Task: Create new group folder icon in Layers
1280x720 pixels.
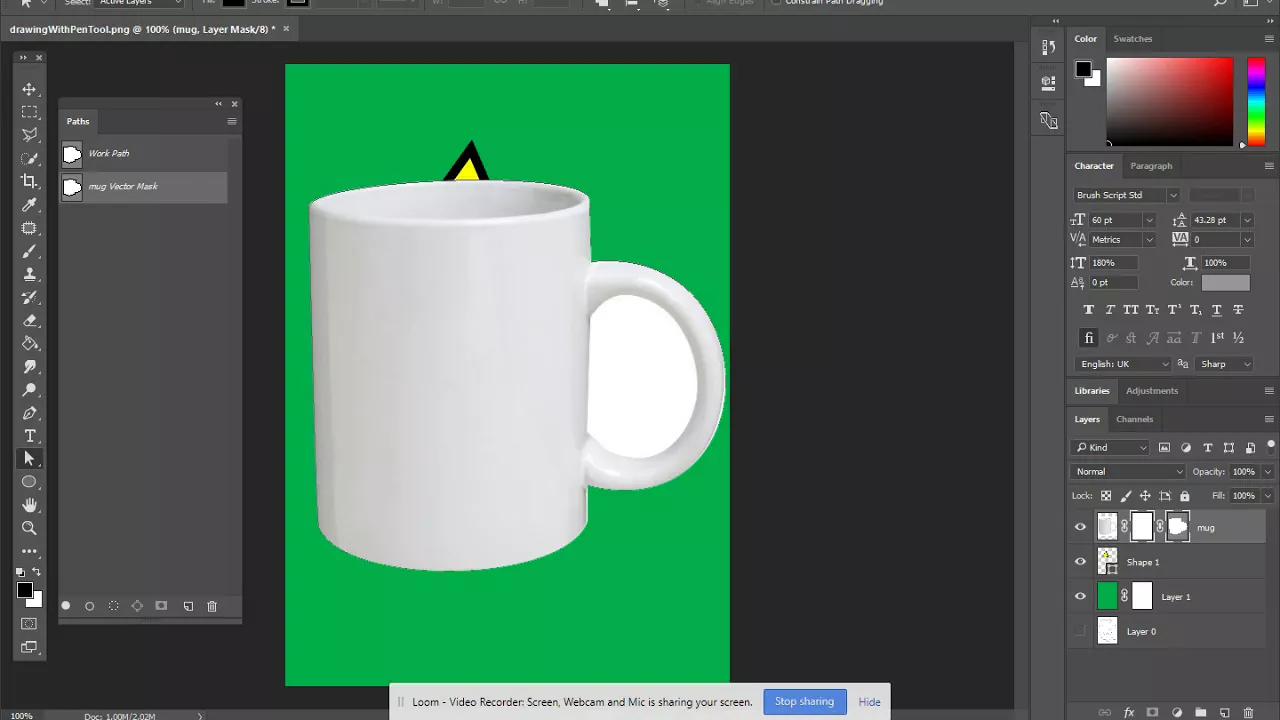Action: [x=1200, y=713]
